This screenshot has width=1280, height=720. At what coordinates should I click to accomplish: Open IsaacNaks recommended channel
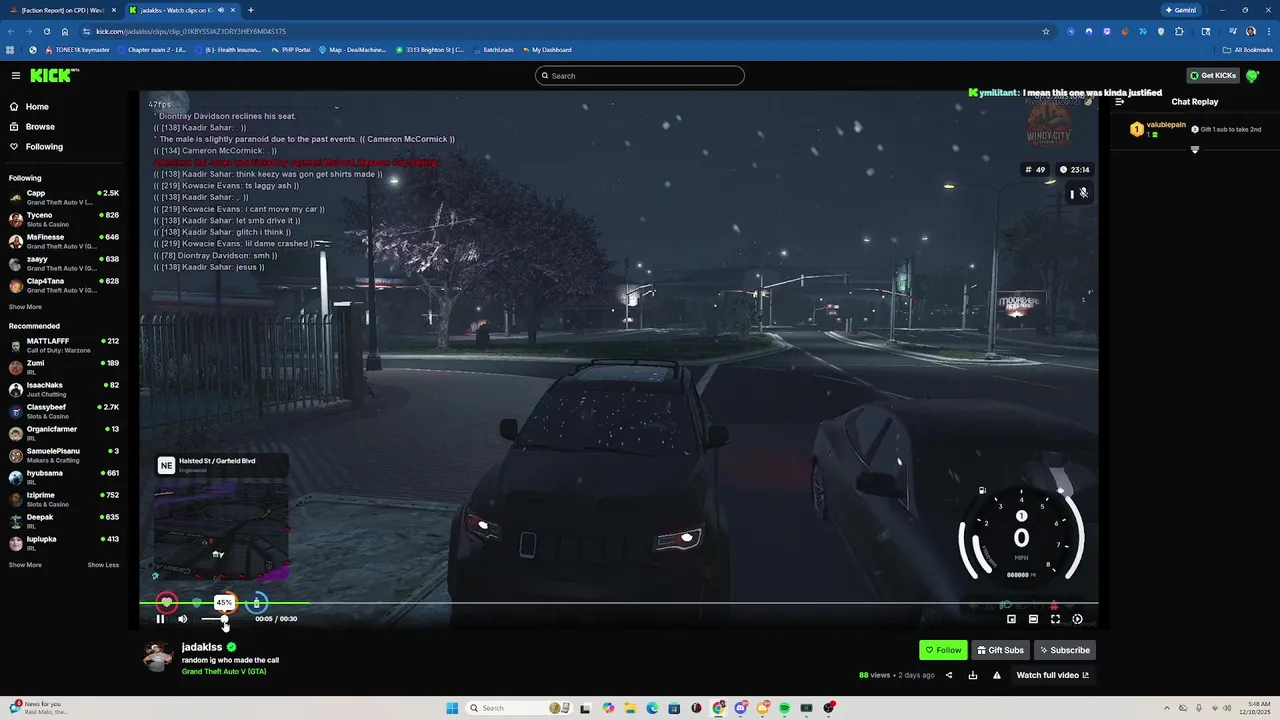tap(64, 389)
